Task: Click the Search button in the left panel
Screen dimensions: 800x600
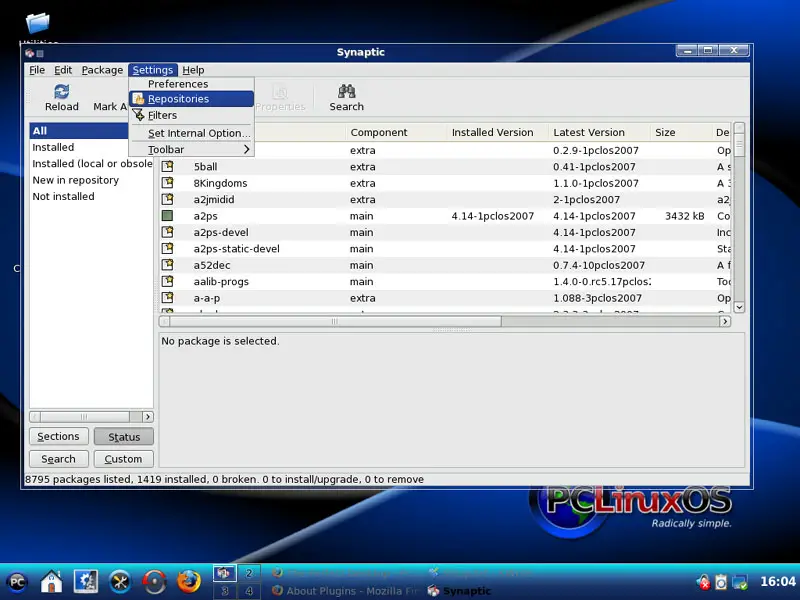Action: click(59, 459)
